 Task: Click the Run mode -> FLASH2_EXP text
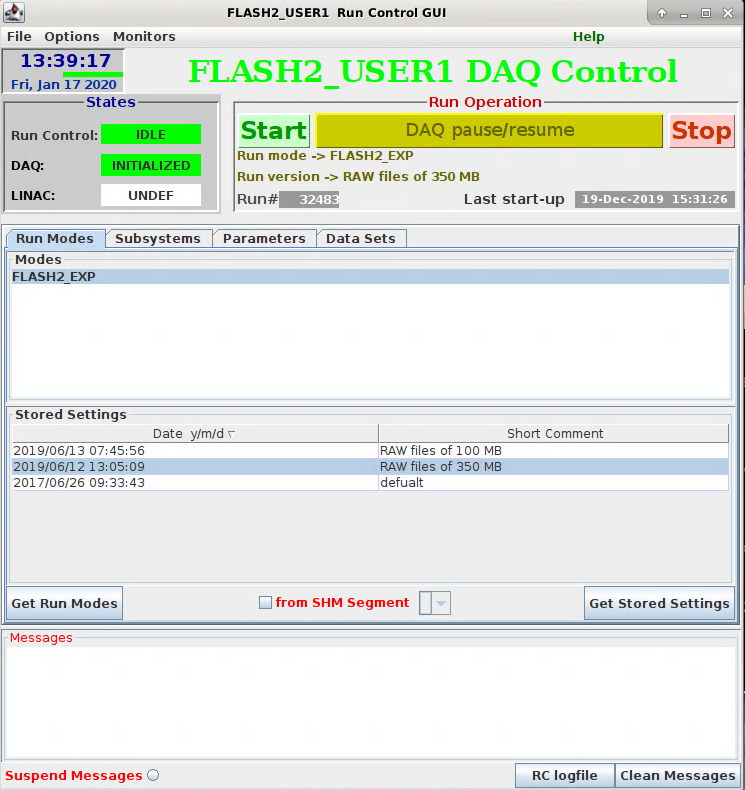pyautogui.click(x=325, y=156)
